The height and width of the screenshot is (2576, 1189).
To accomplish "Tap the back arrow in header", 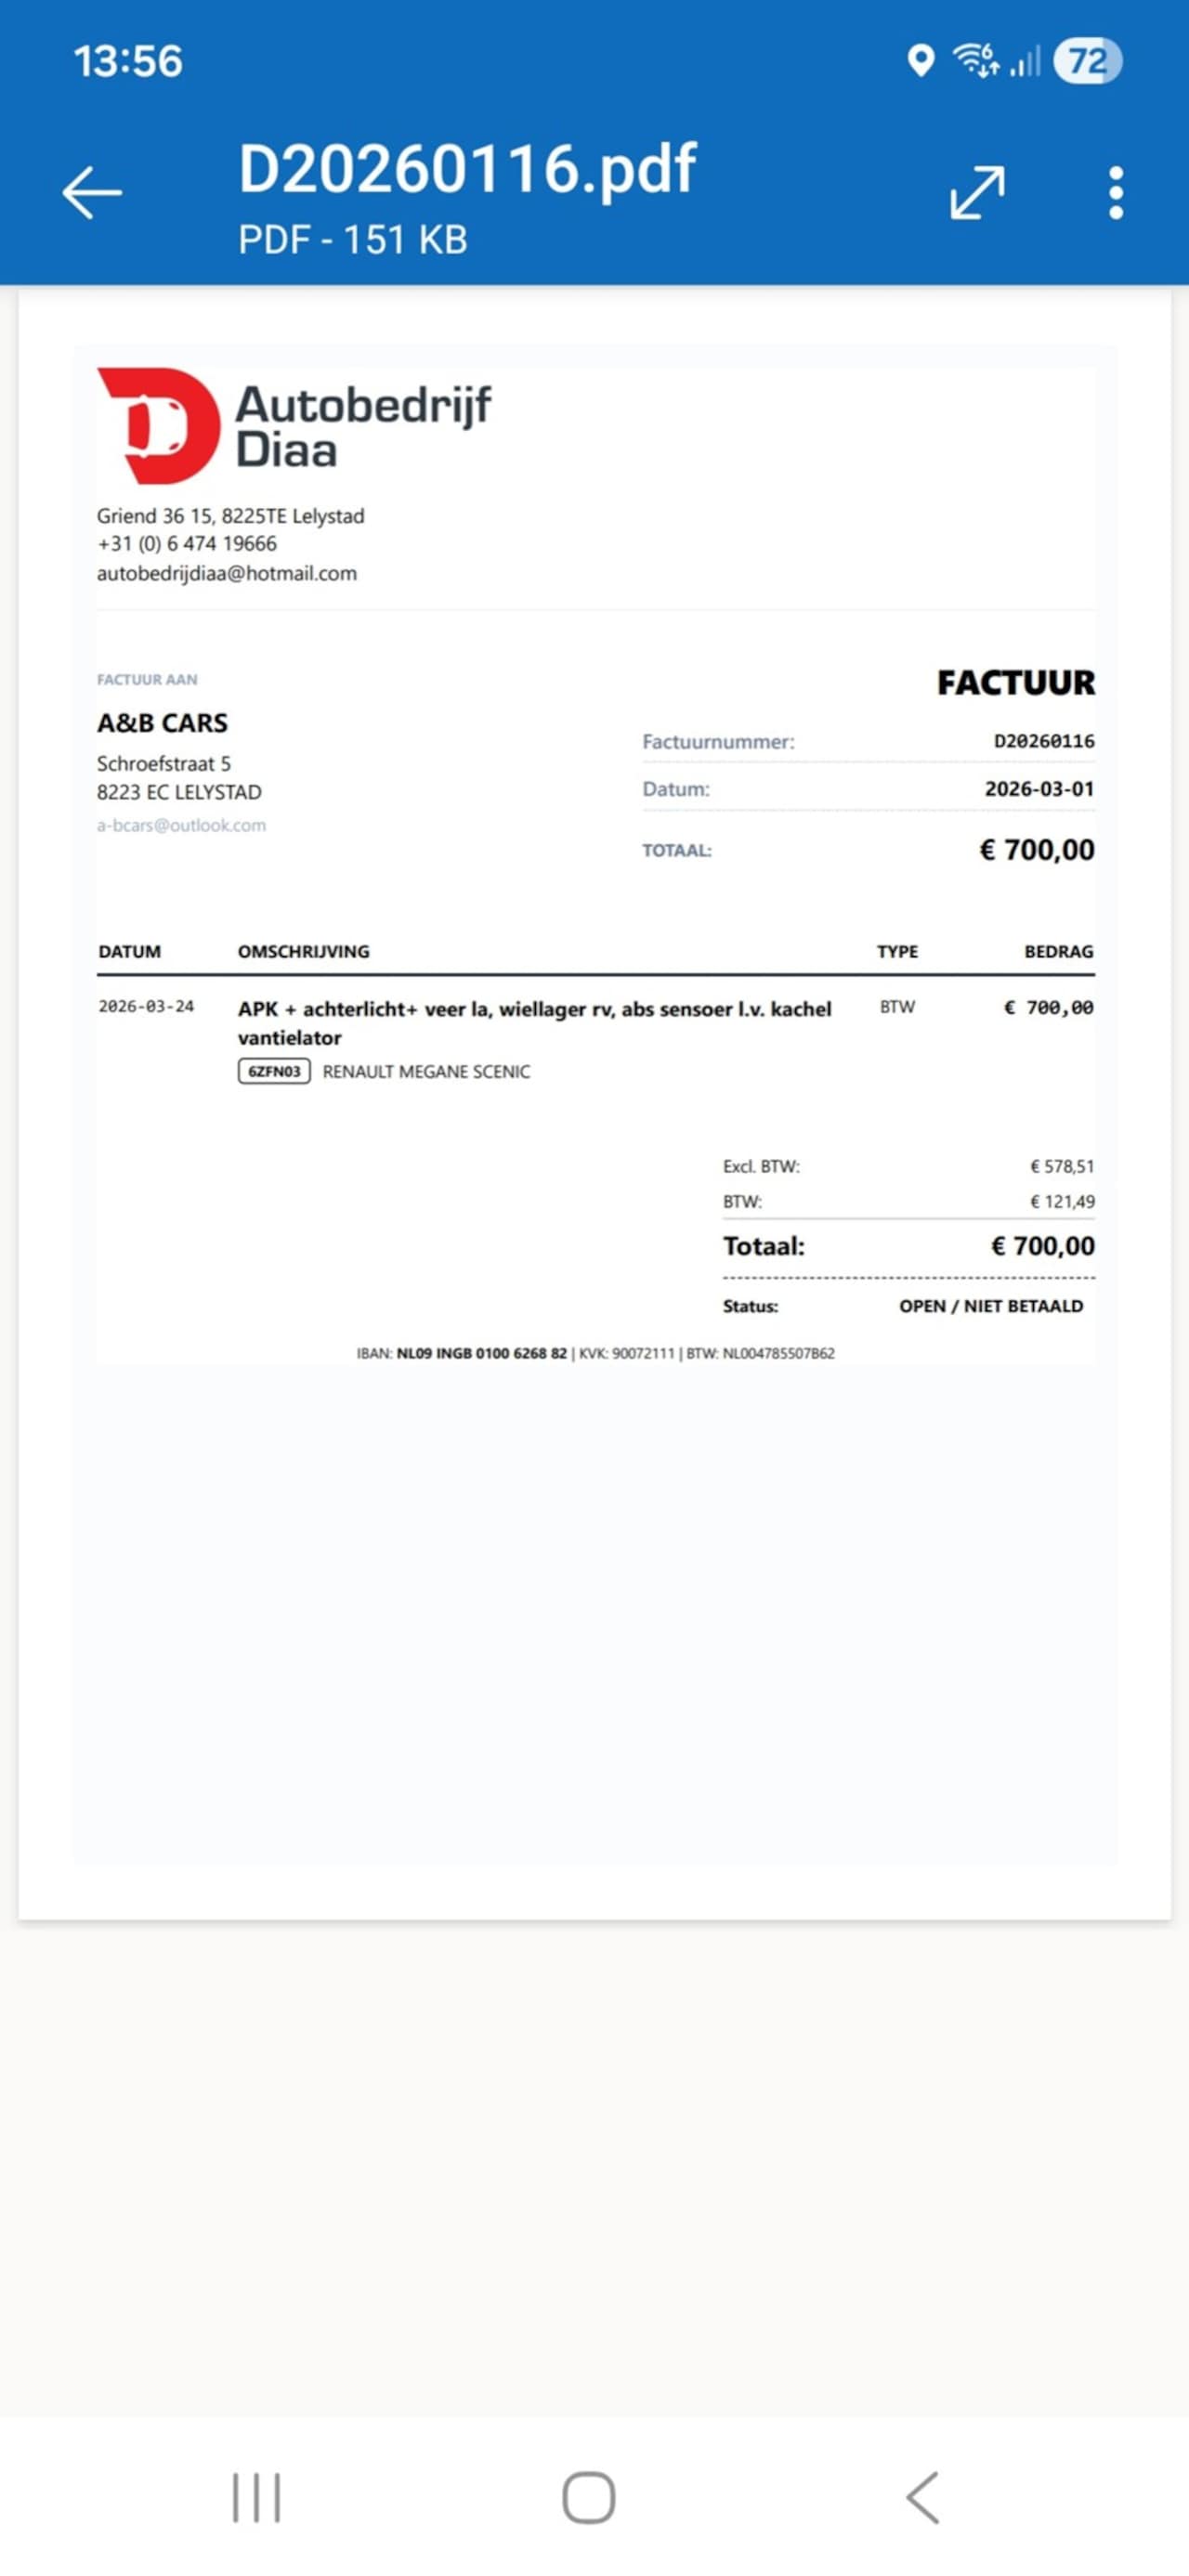I will click(x=92, y=192).
